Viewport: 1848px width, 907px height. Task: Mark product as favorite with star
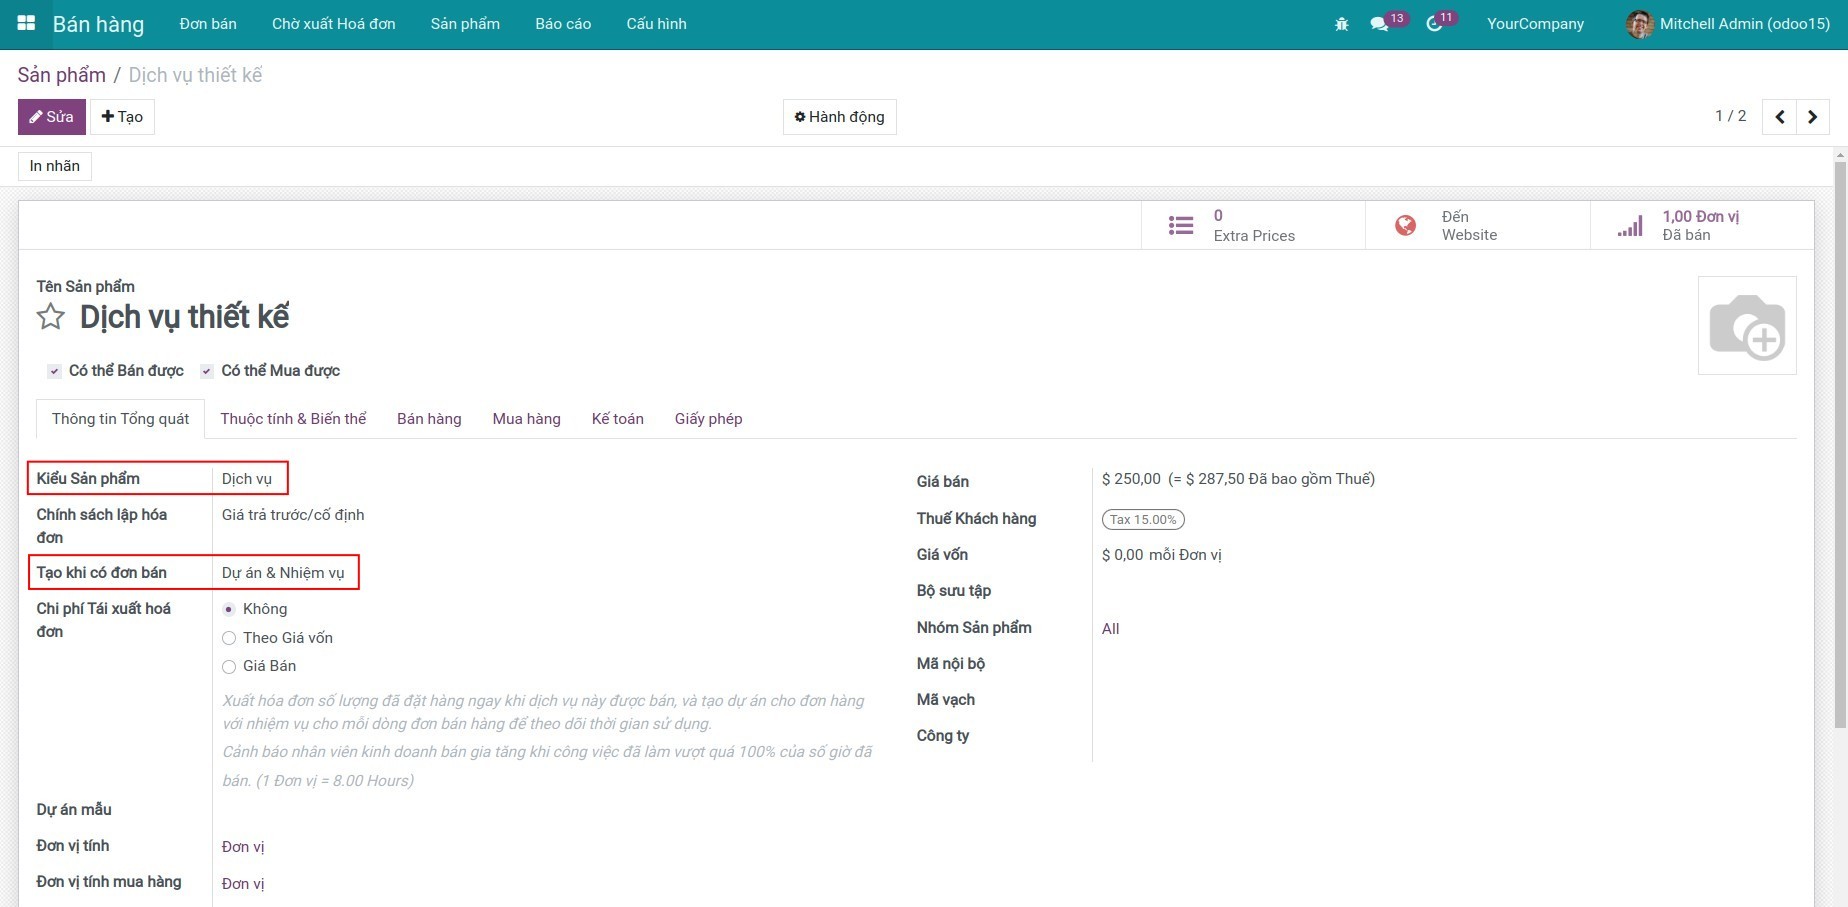[x=51, y=317]
